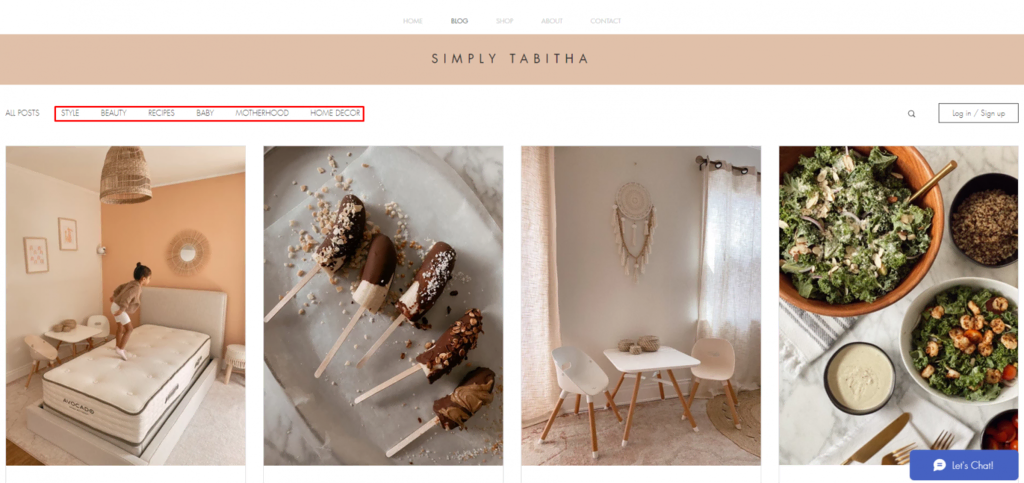
Task: Open the Let's Chat widget
Action: [x=963, y=465]
